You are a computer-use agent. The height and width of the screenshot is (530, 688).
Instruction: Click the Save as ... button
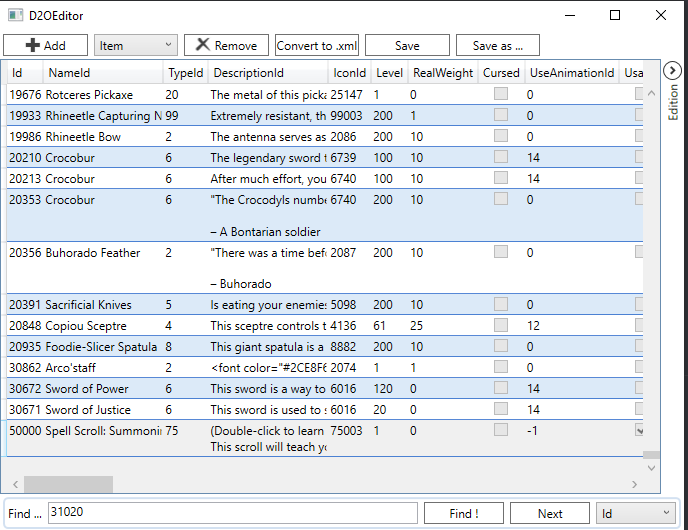(498, 45)
